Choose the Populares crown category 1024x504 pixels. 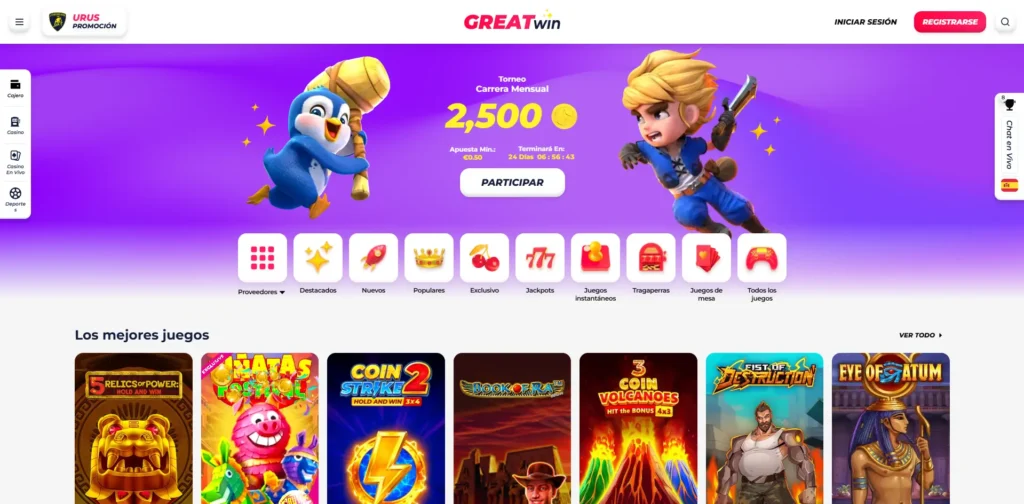429,258
